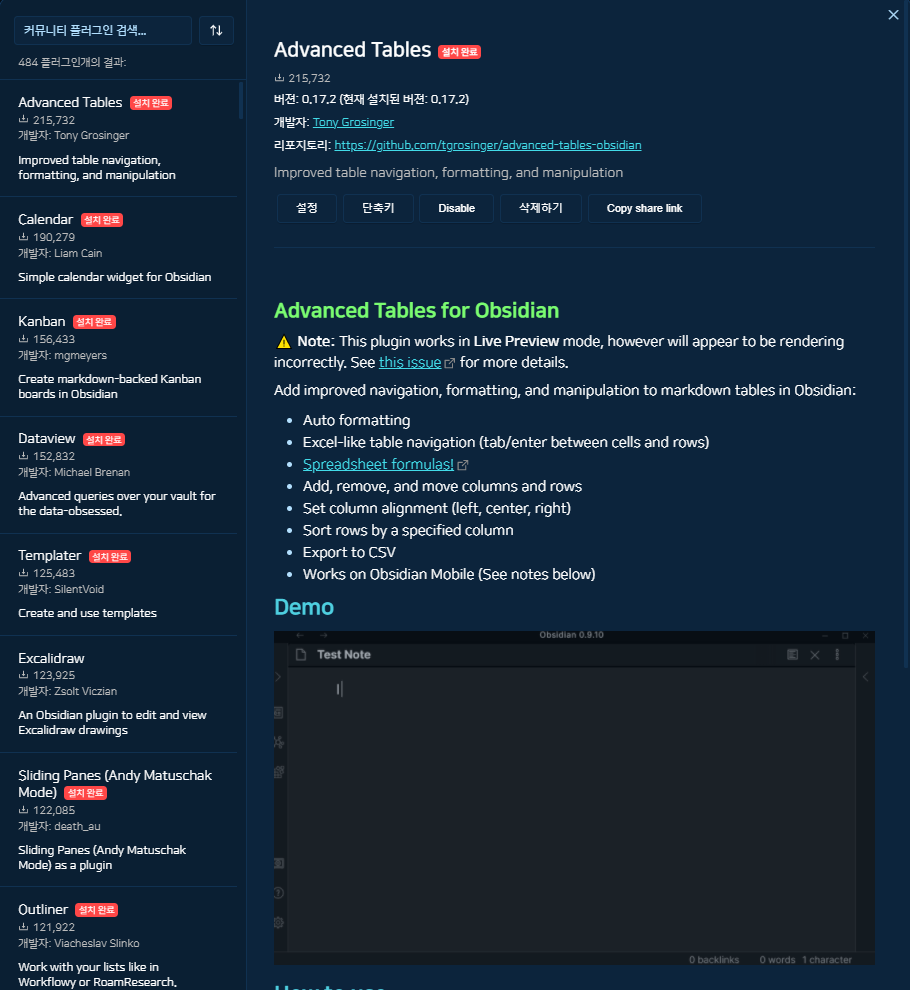Image resolution: width=910 pixels, height=990 pixels.
Task: Click the 설치 완료 badge beside Kanban
Action: (94, 322)
